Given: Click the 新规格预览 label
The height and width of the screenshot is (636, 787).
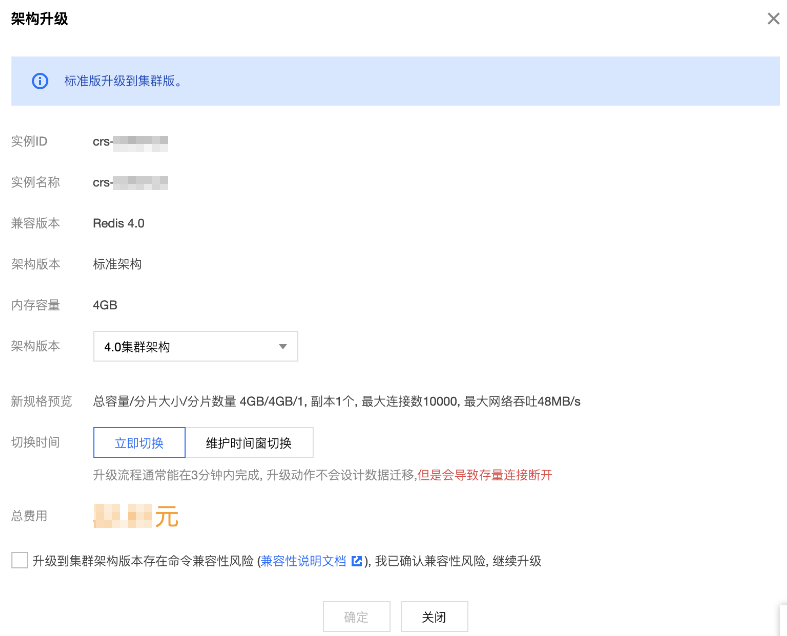Looking at the screenshot, I should [x=42, y=402].
